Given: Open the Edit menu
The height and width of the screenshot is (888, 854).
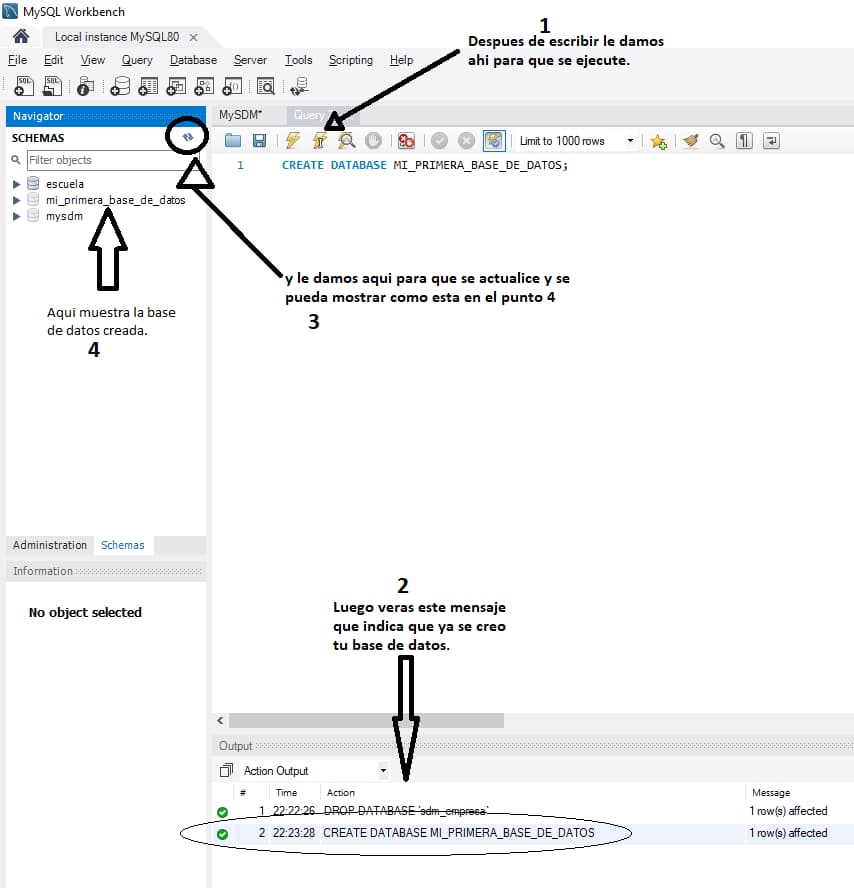Looking at the screenshot, I should tap(53, 60).
